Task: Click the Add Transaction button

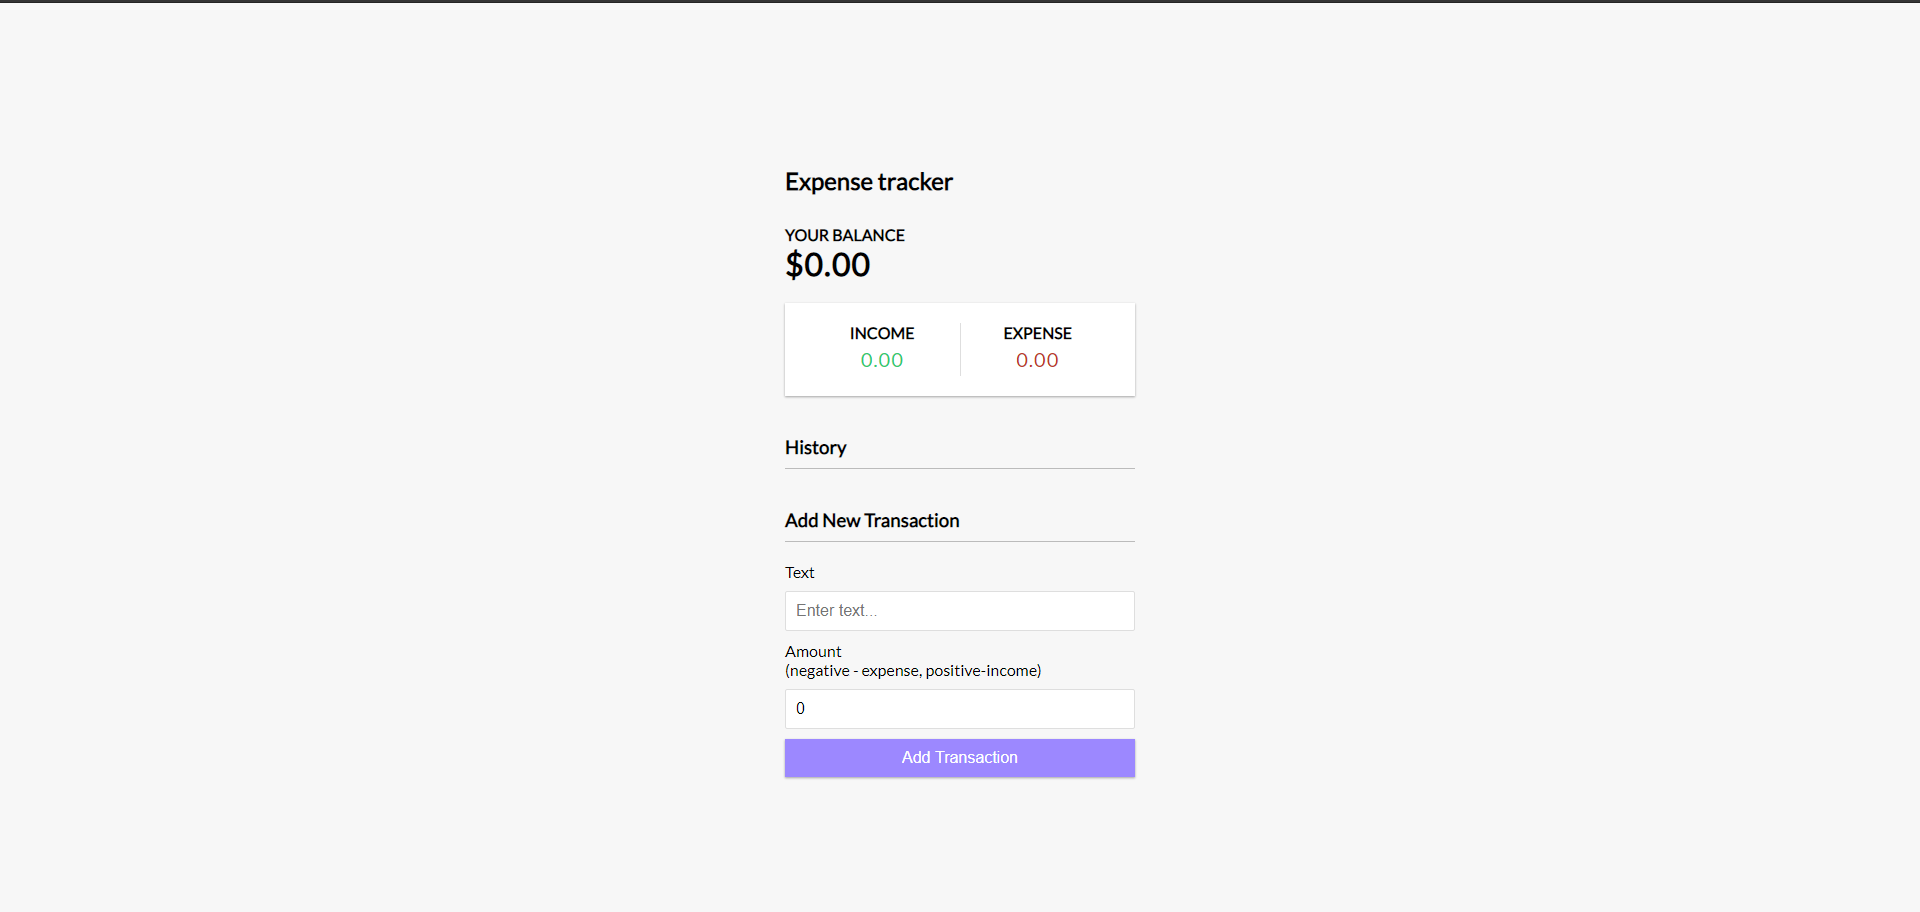Action: (x=959, y=758)
